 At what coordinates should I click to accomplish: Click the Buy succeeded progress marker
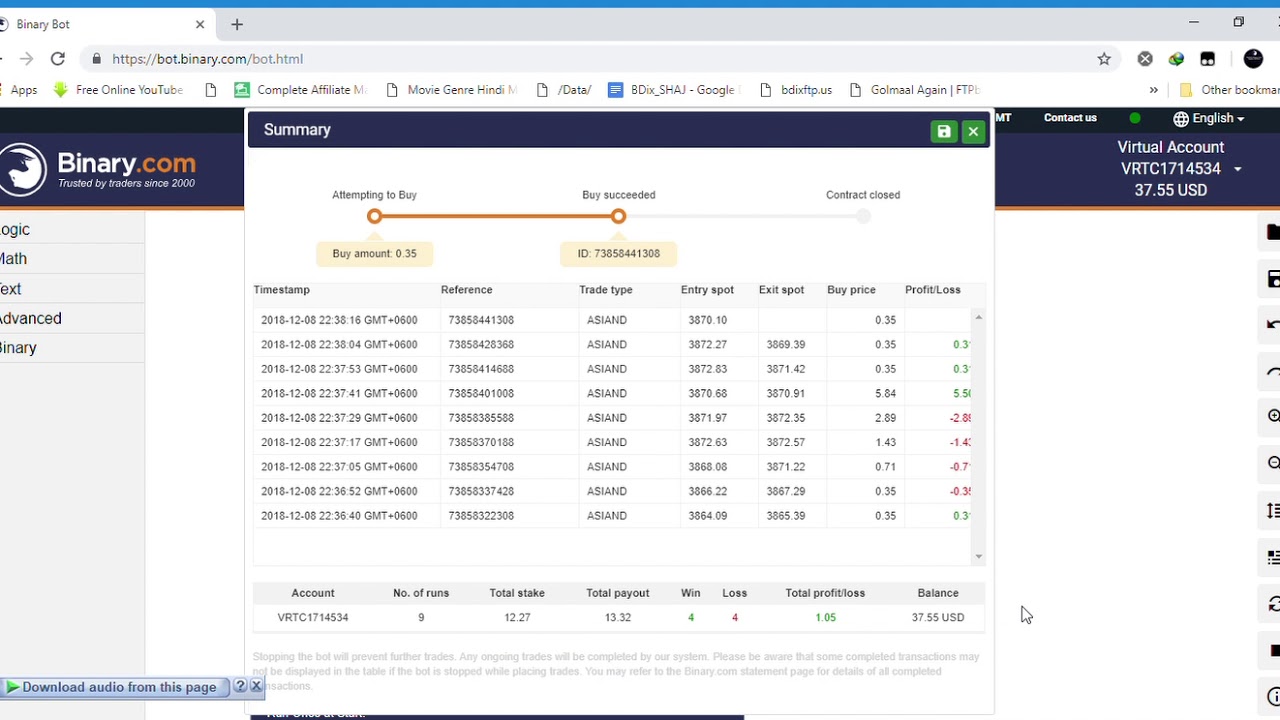tap(618, 216)
